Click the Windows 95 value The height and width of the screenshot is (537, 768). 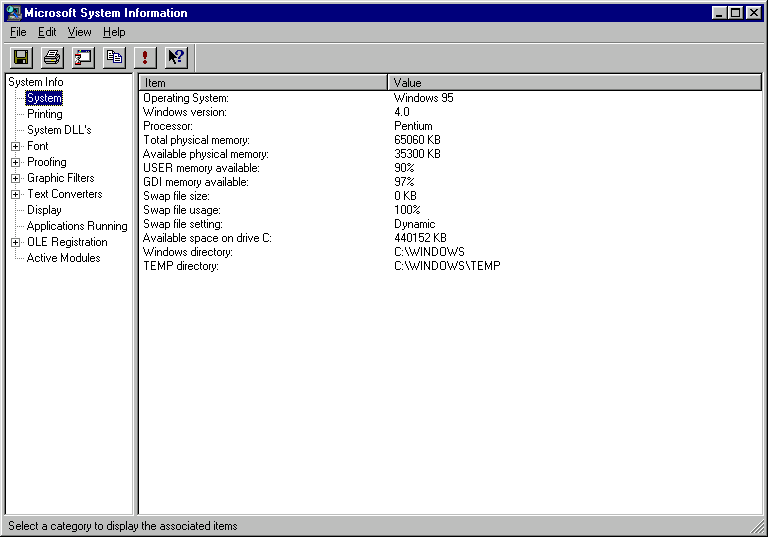point(424,98)
